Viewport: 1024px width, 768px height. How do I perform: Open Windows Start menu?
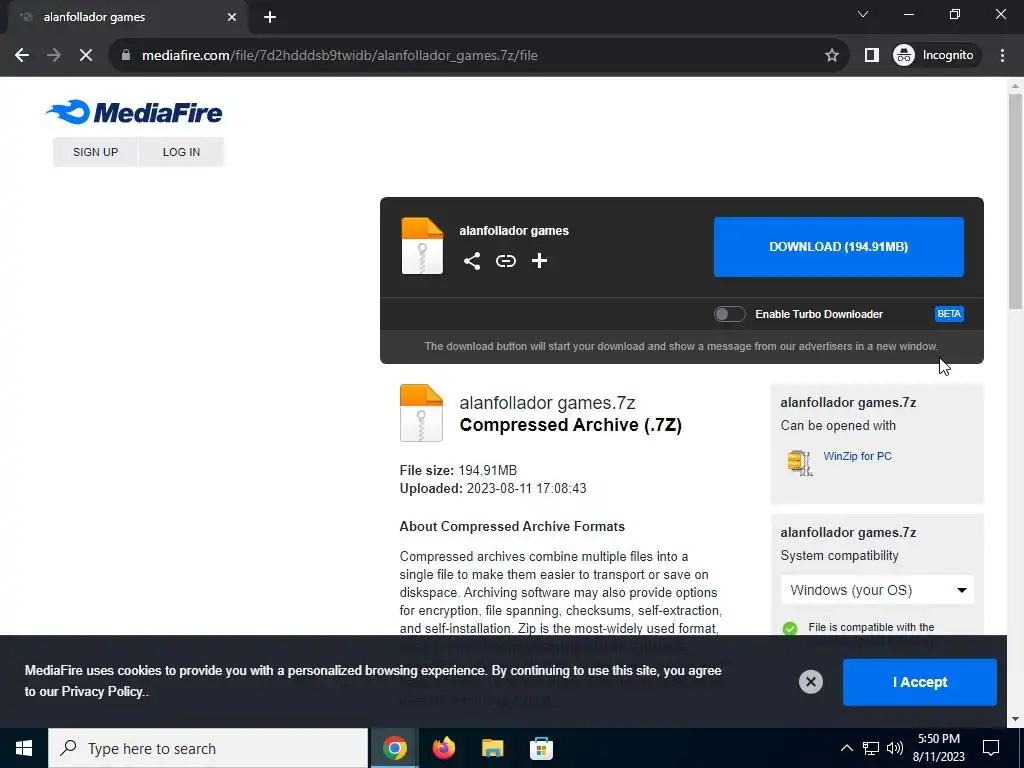coord(24,748)
